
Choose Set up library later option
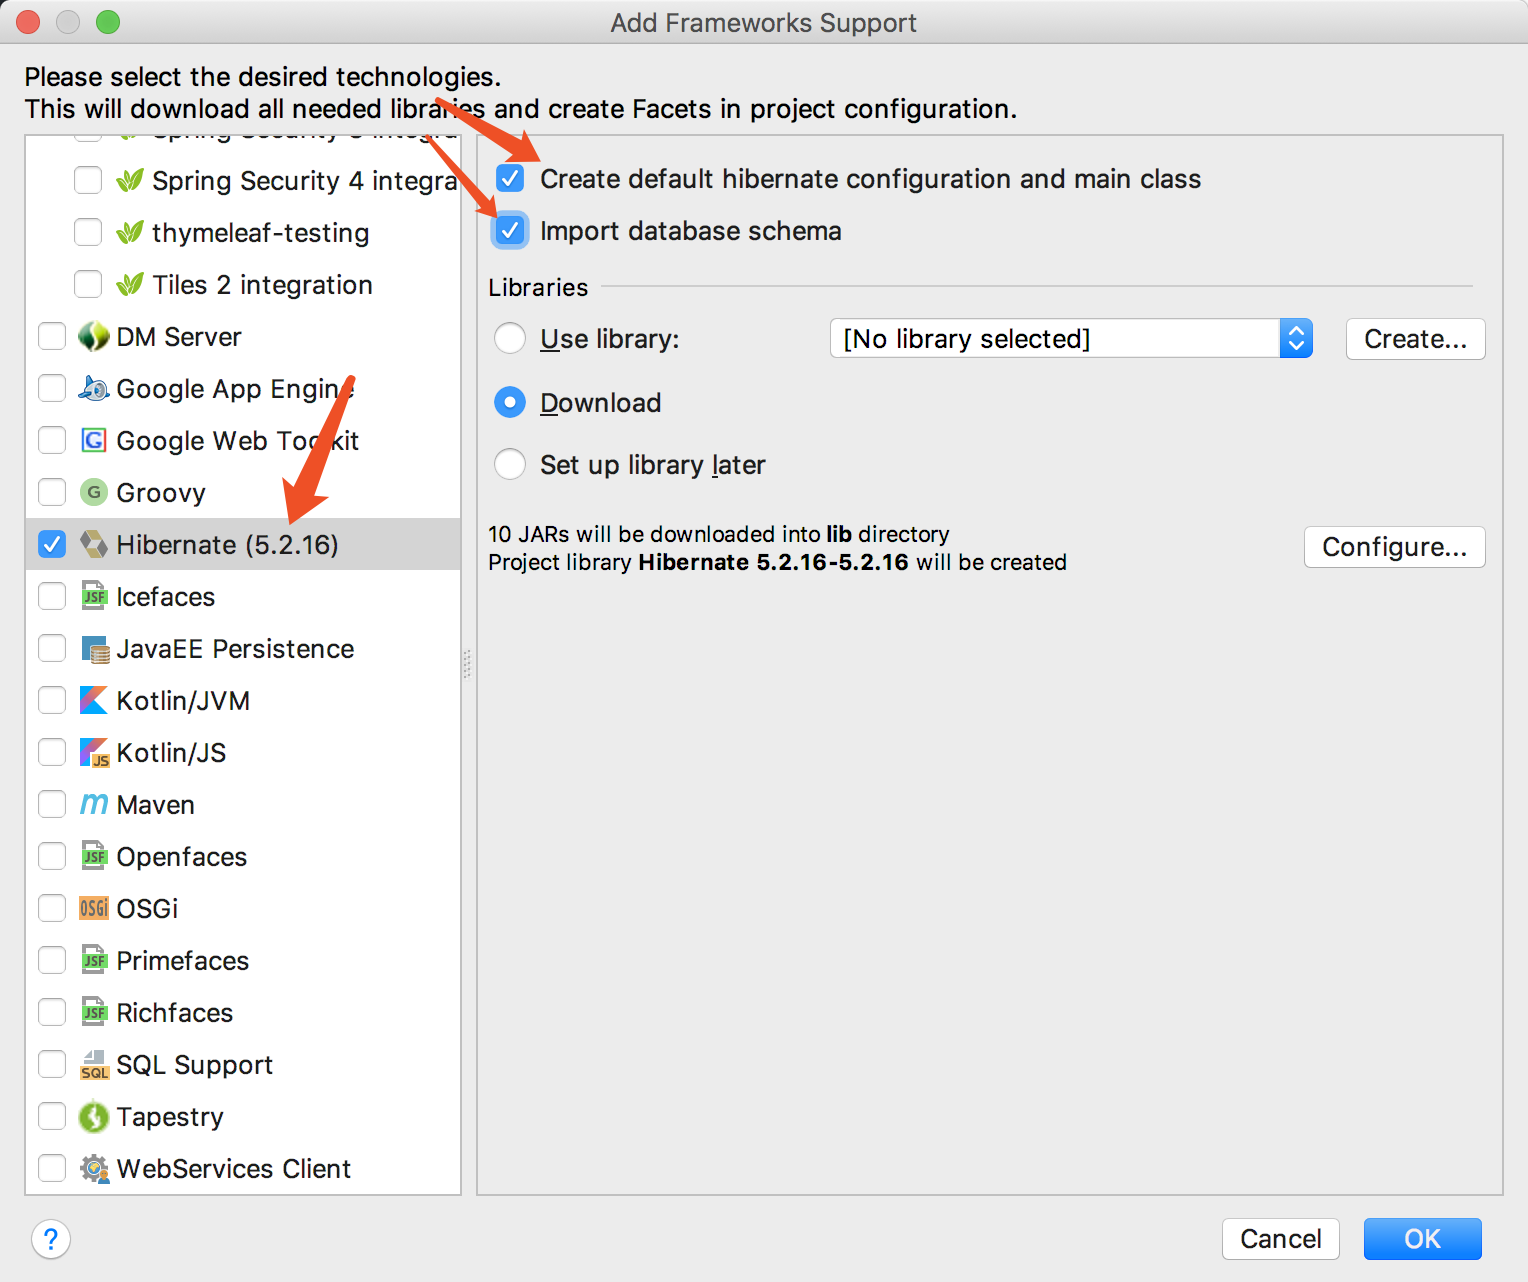click(510, 465)
